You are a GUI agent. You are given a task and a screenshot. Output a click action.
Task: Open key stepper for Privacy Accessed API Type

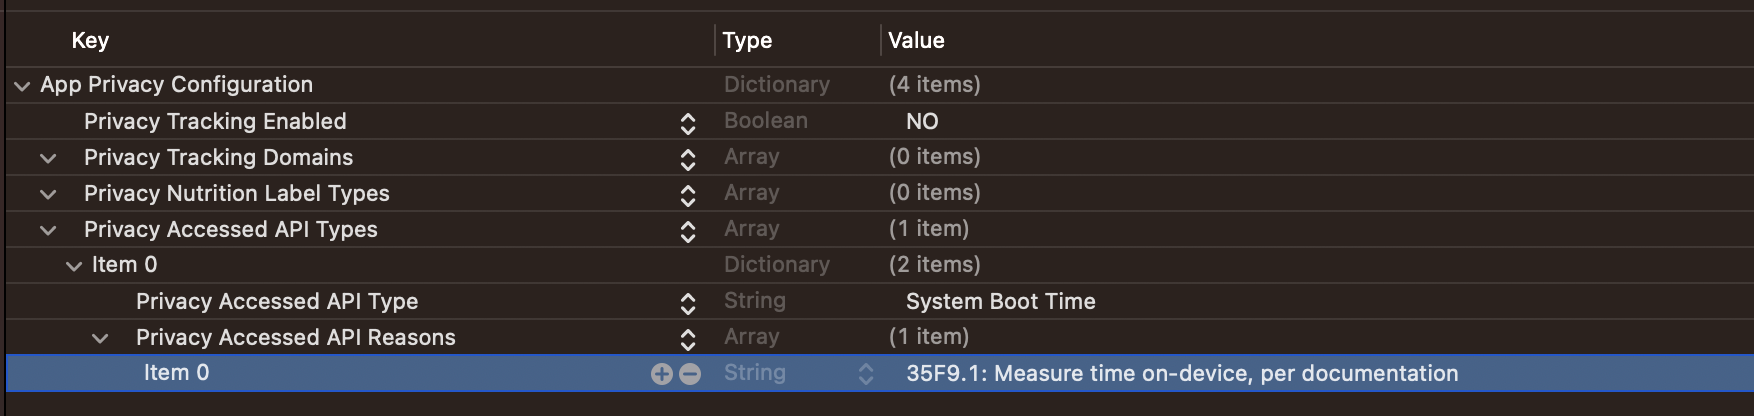(687, 303)
